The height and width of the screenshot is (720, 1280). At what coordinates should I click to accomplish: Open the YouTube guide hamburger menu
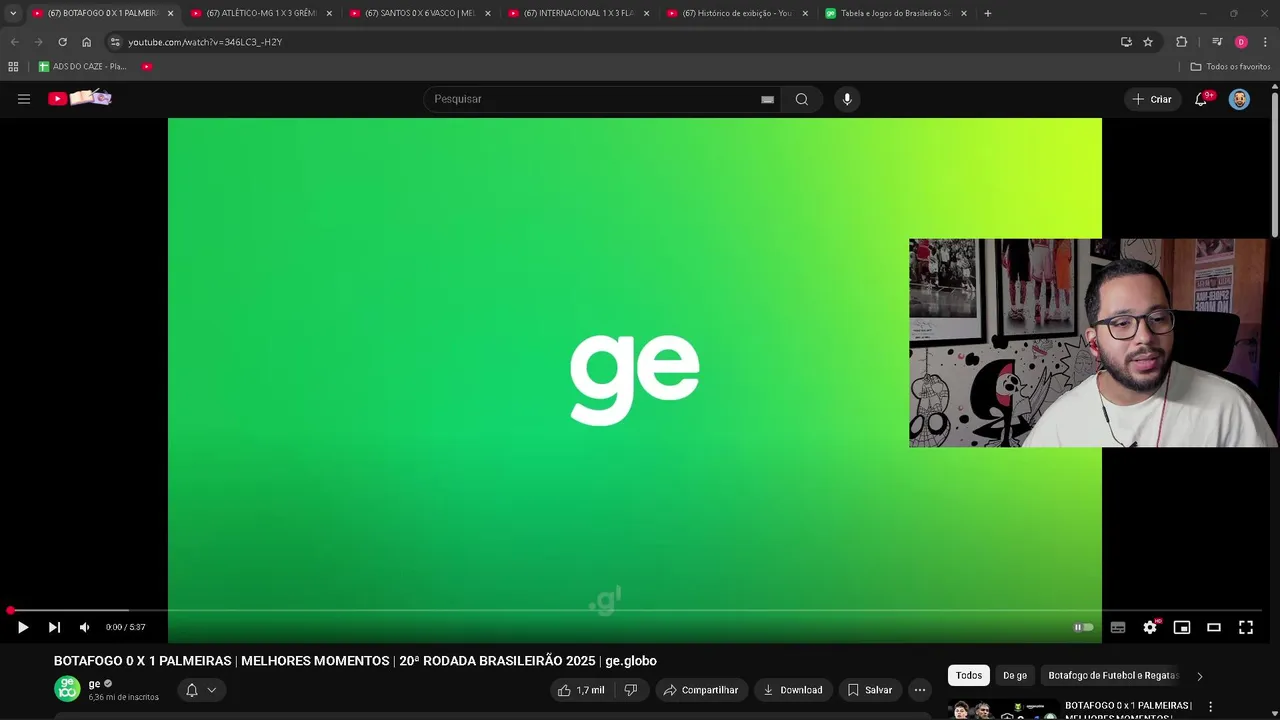24,99
